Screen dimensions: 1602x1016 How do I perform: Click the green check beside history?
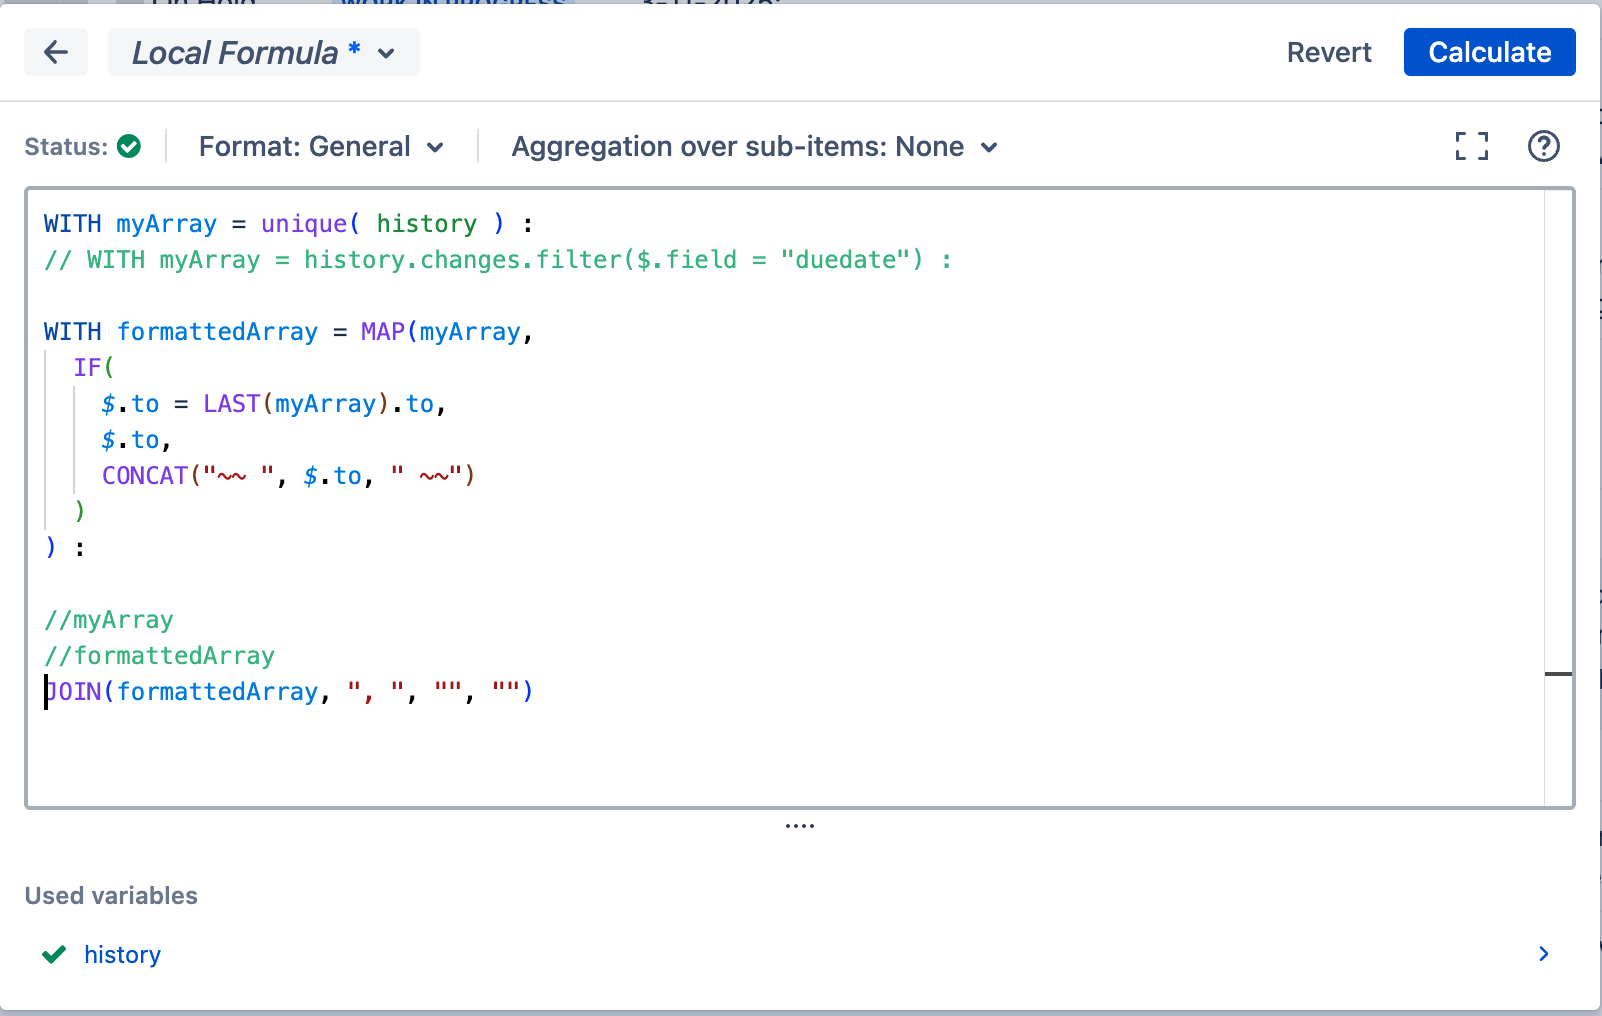pos(54,954)
